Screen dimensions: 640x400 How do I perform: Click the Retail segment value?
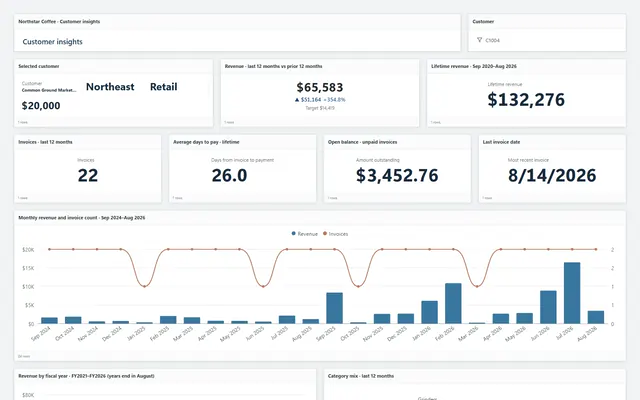(x=164, y=87)
